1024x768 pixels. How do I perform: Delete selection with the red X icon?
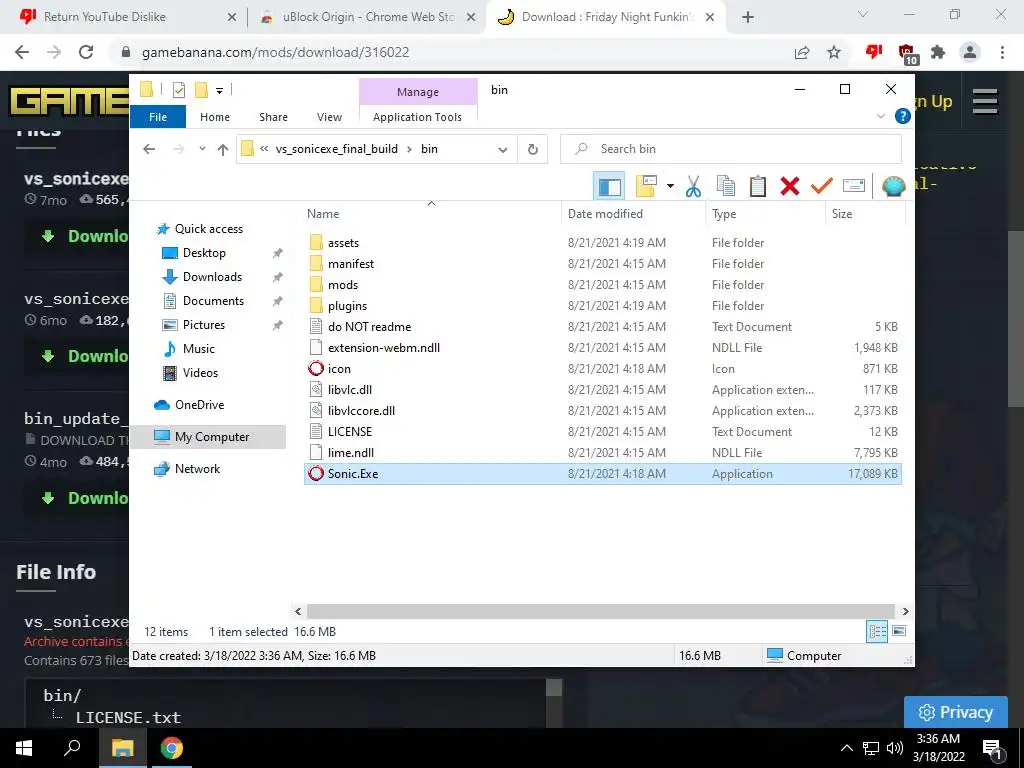tap(790, 187)
